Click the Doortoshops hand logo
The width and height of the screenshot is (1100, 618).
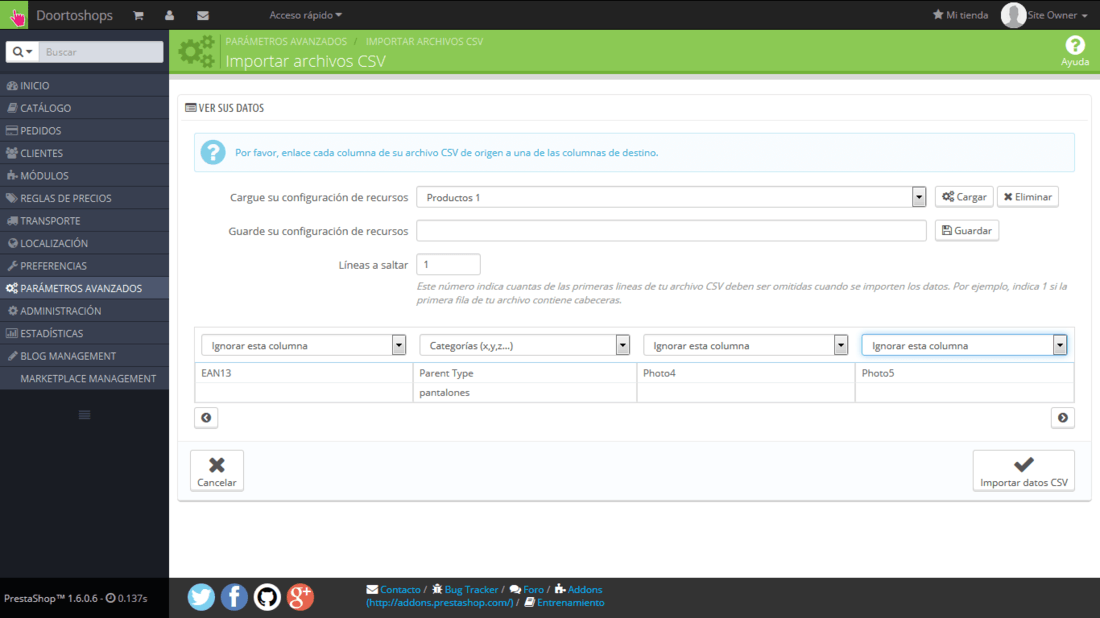click(x=15, y=15)
